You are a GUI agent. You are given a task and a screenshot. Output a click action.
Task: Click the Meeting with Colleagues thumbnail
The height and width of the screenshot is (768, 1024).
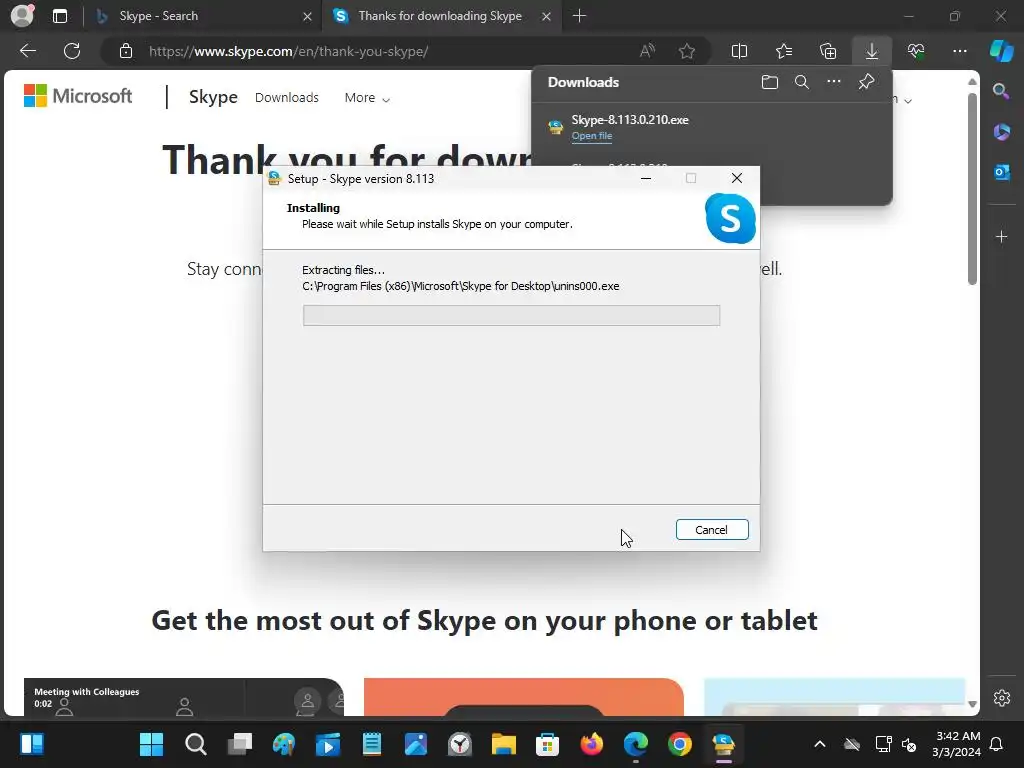[184, 697]
